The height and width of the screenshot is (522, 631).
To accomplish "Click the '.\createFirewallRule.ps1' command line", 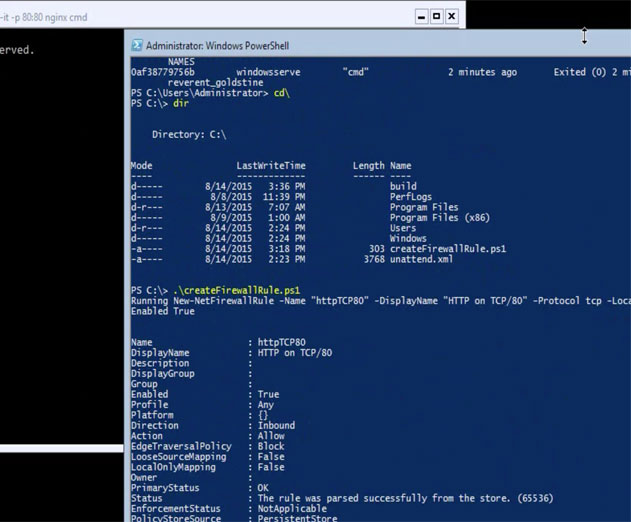I will pos(236,290).
